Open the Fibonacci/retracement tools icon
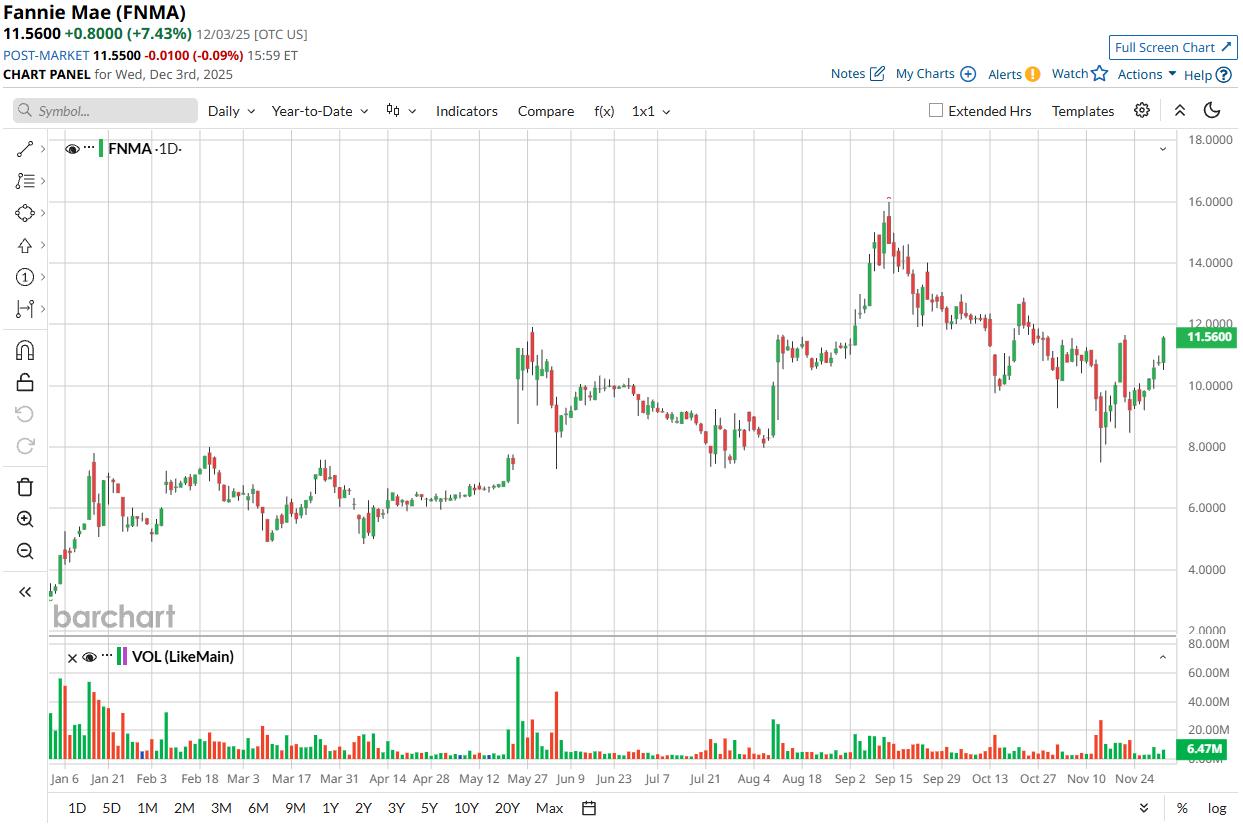 pos(25,181)
